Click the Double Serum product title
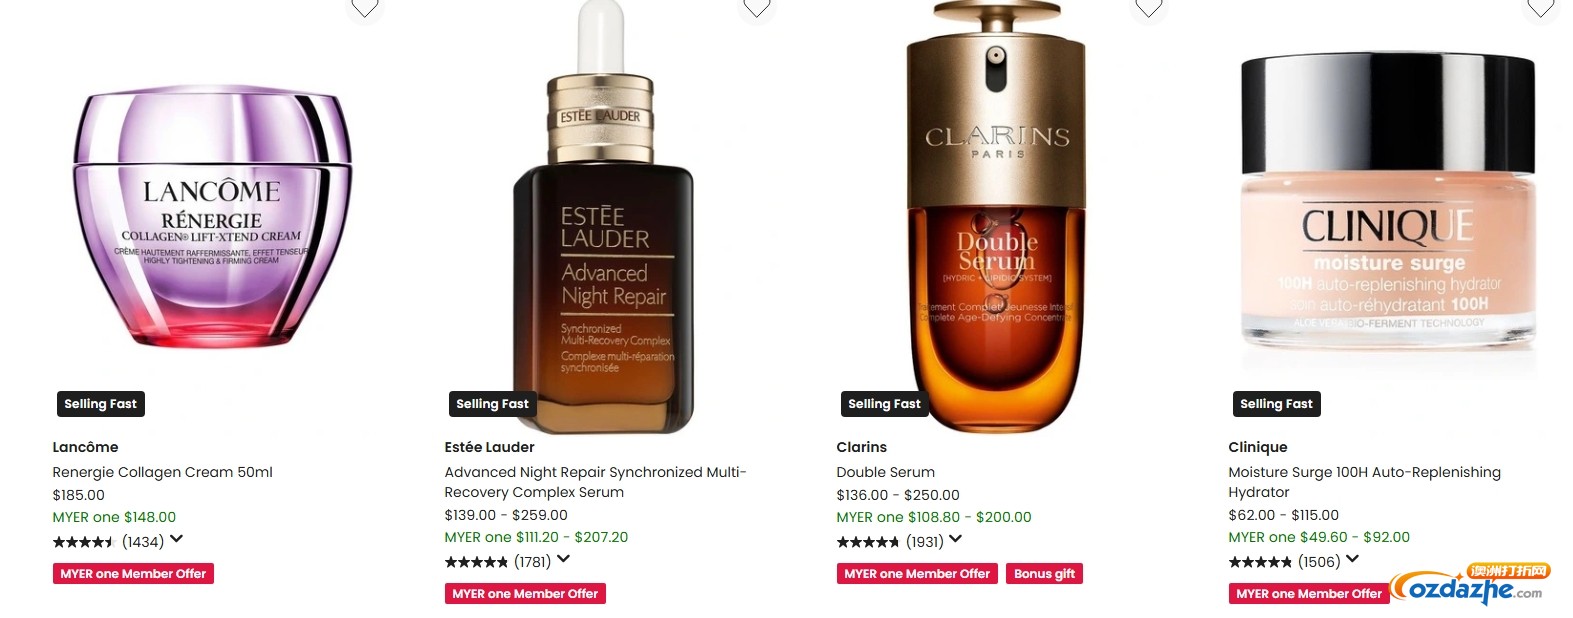Screen dimensions: 1573x618 [885, 472]
